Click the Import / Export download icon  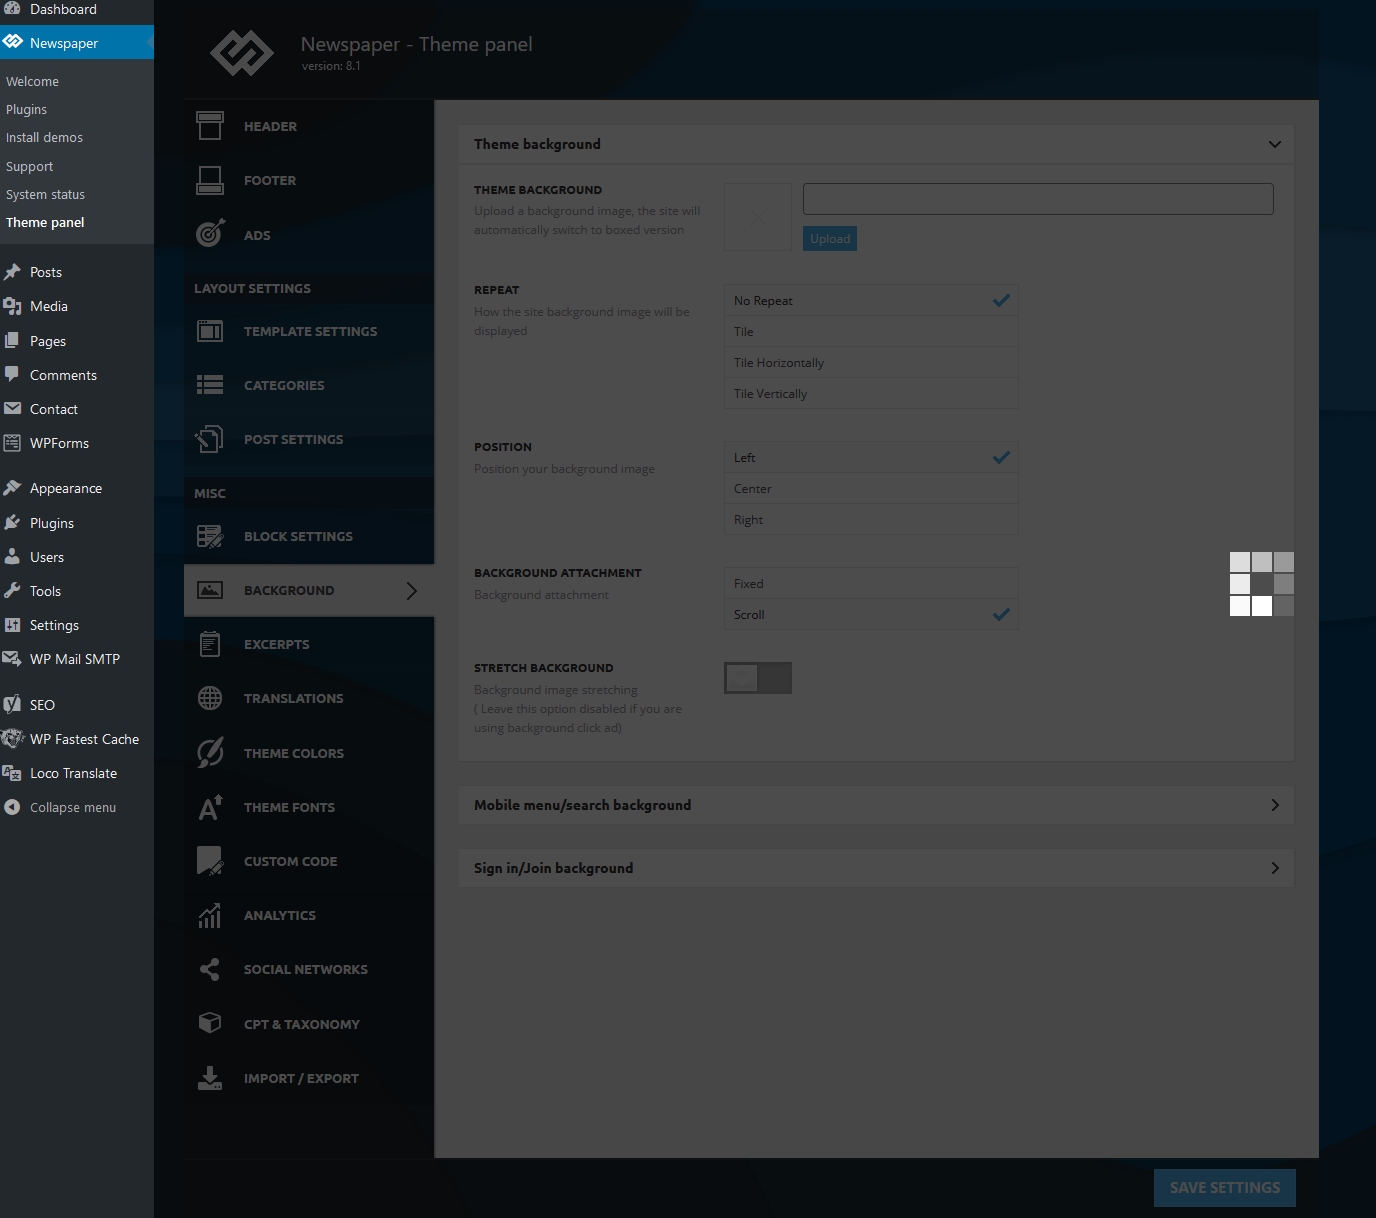210,1077
